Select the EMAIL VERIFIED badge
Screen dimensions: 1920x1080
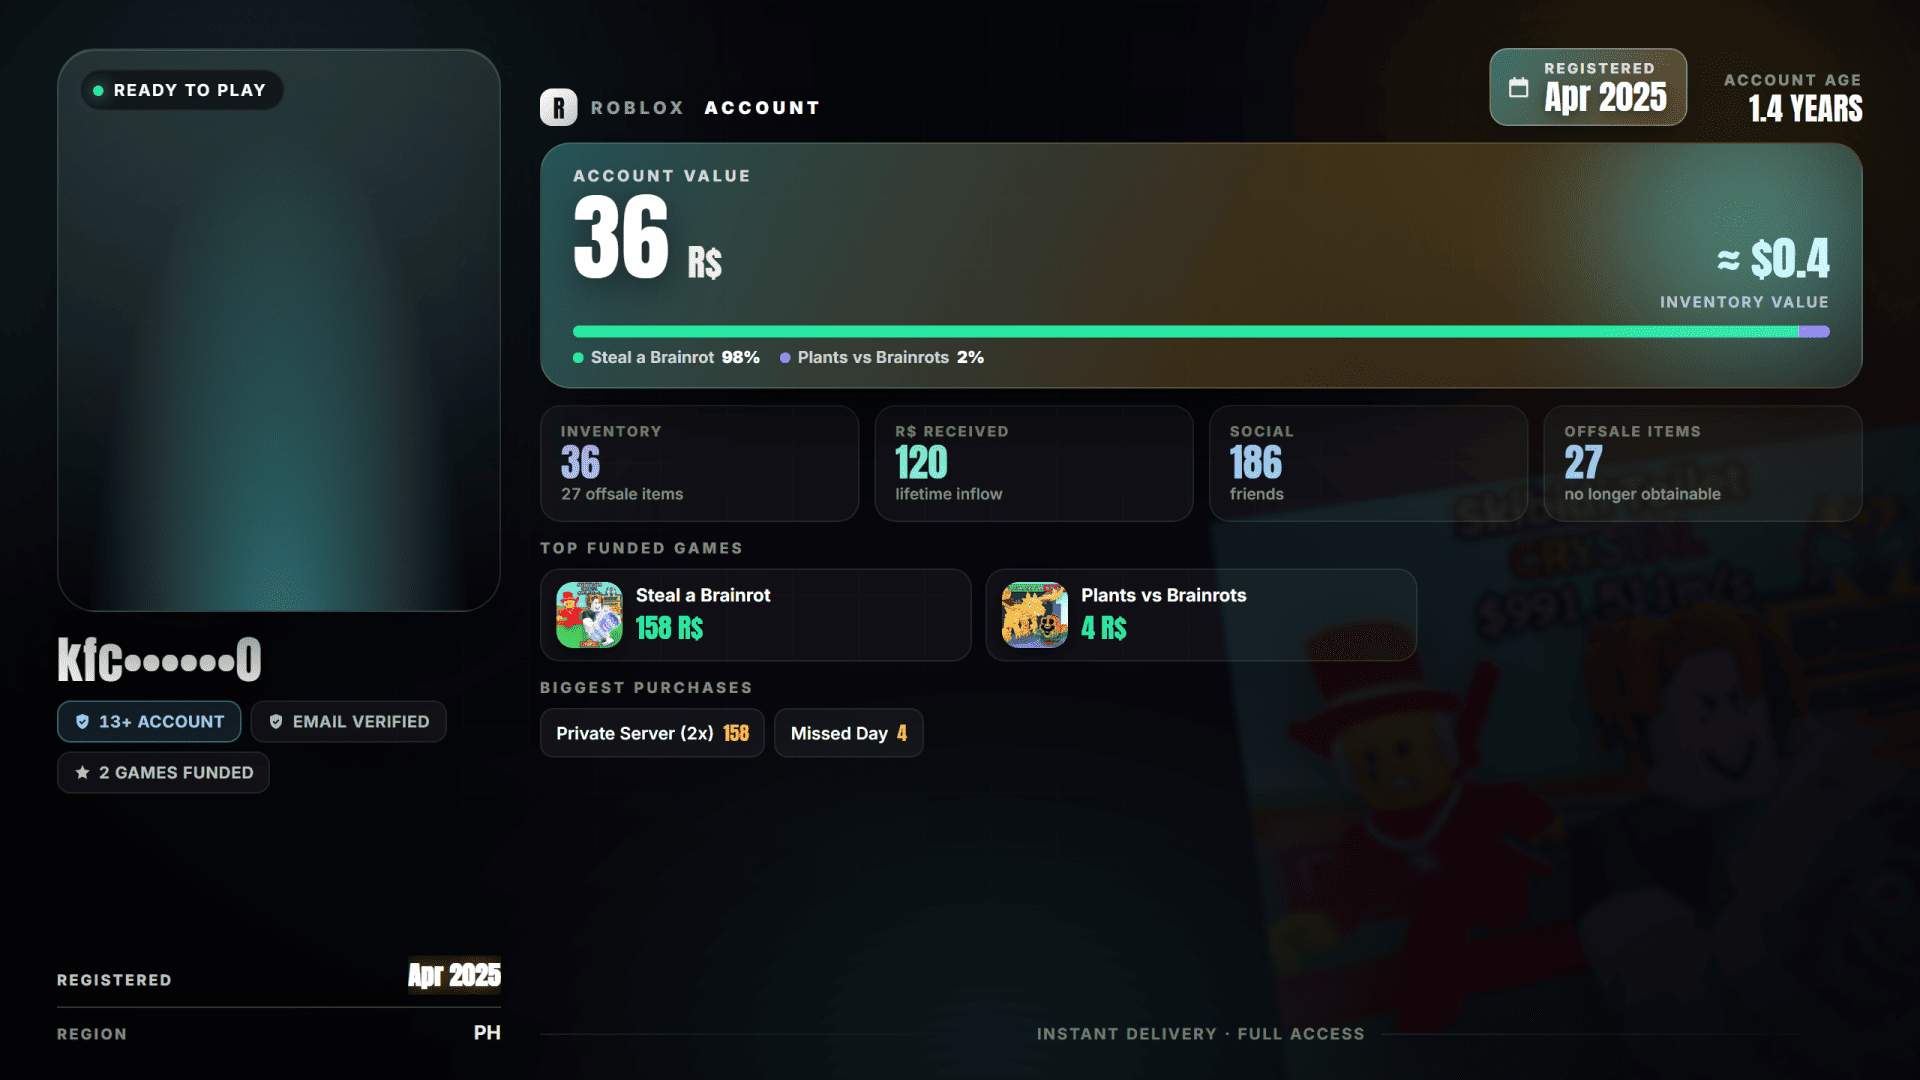[x=348, y=722]
